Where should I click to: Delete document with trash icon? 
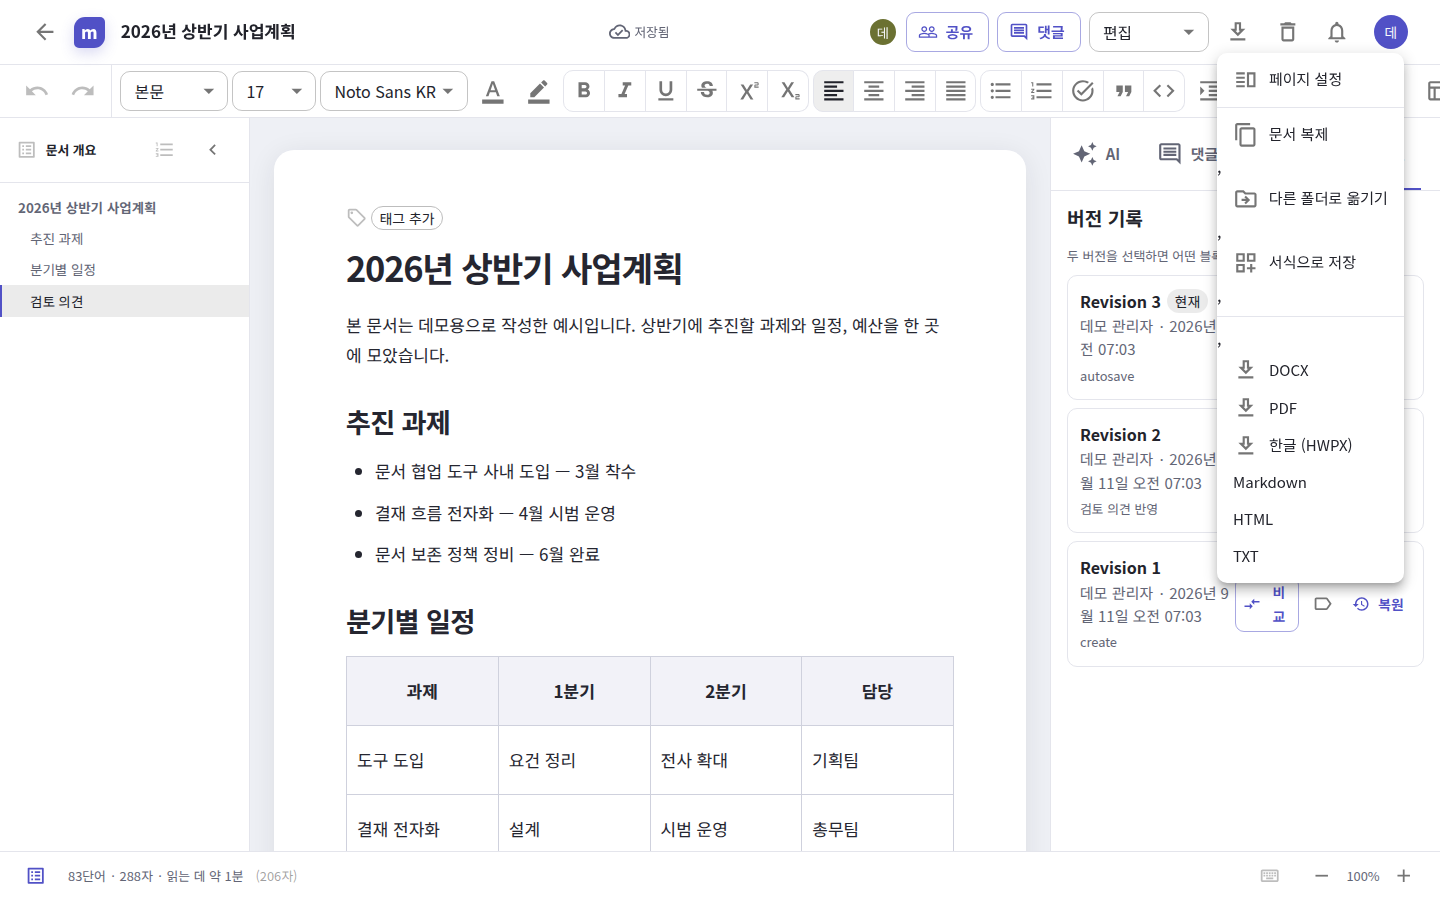click(1287, 32)
